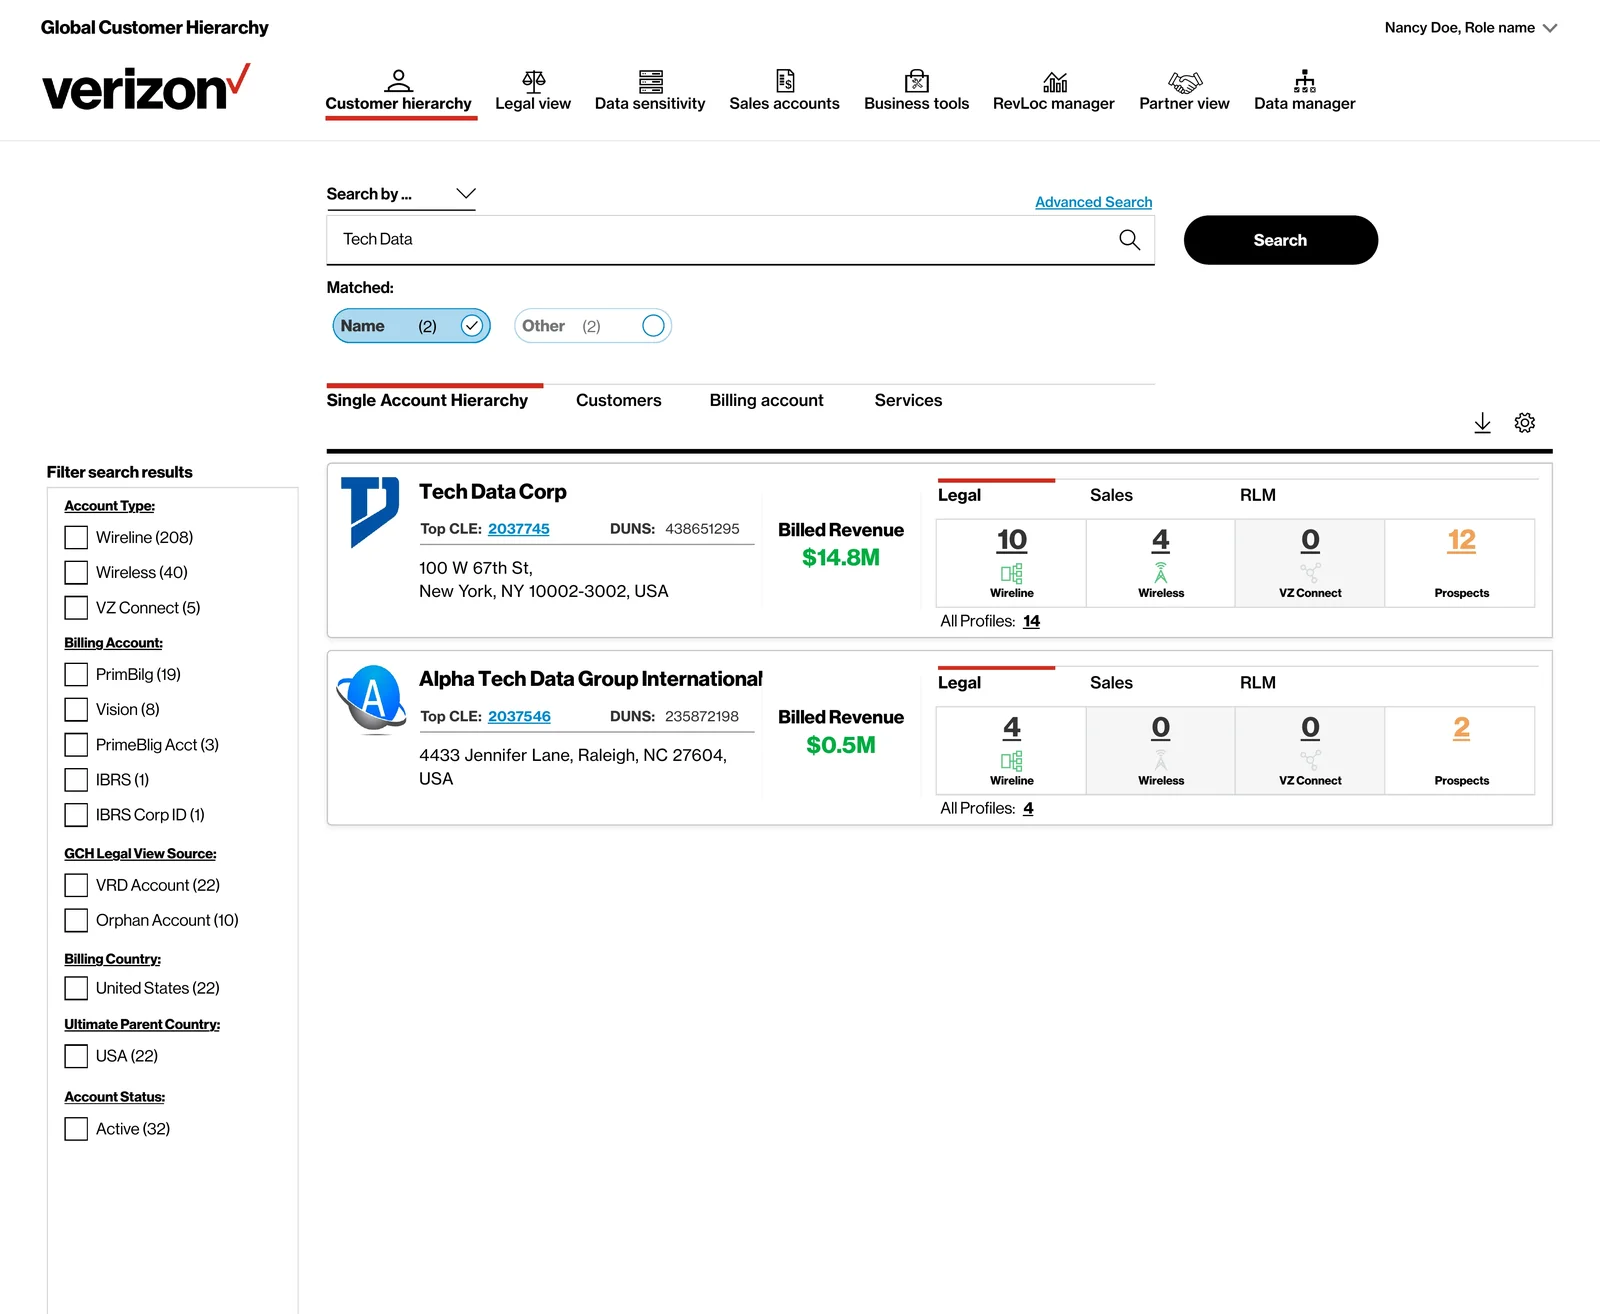Check the PrimBilg (19) filter
The image size is (1600, 1314).
(76, 674)
